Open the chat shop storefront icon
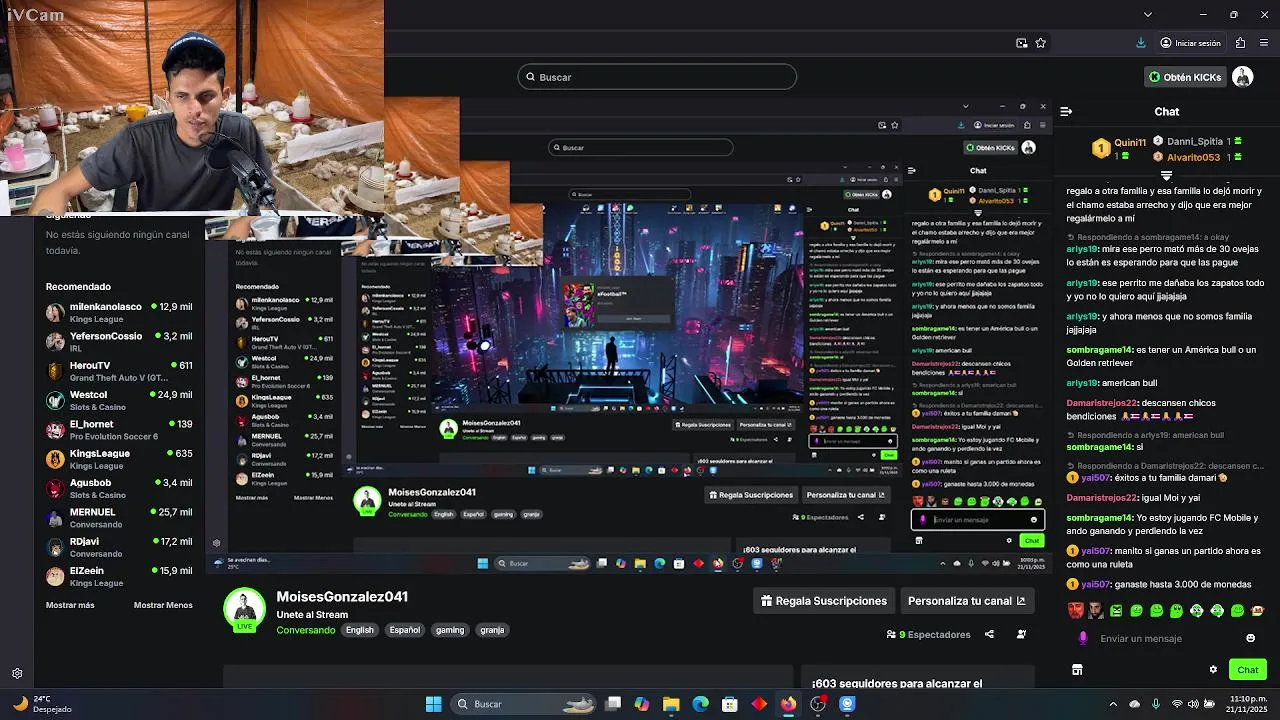Image resolution: width=1280 pixels, height=720 pixels. pos(1077,670)
